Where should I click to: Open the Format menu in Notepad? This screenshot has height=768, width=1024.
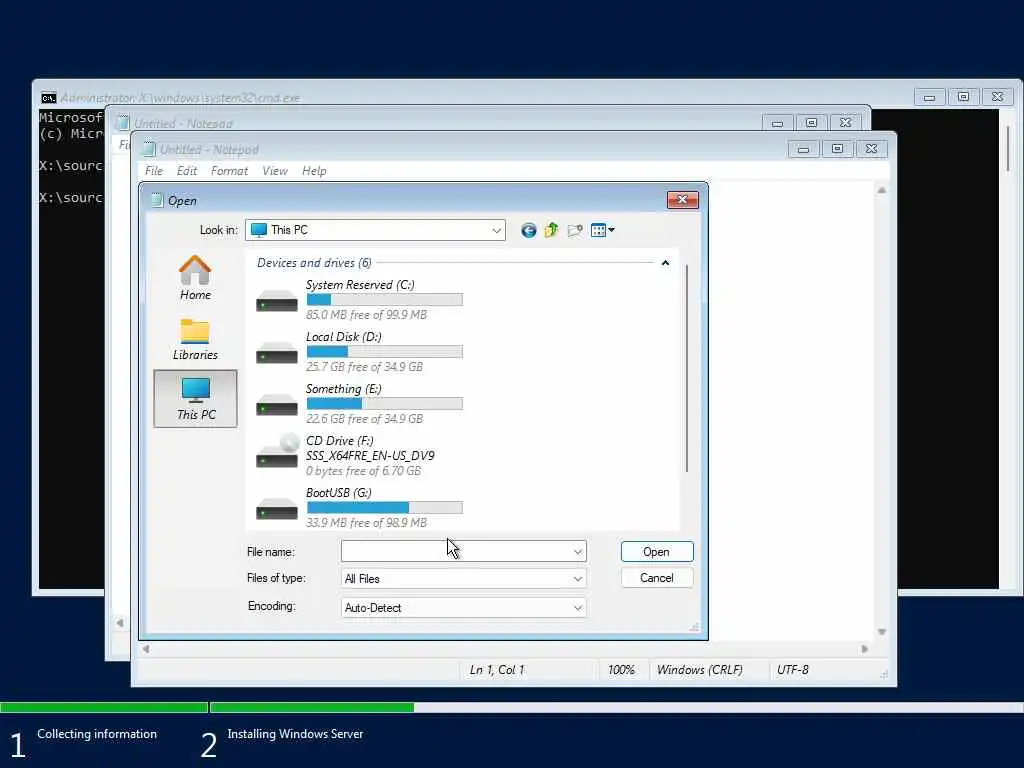click(229, 171)
